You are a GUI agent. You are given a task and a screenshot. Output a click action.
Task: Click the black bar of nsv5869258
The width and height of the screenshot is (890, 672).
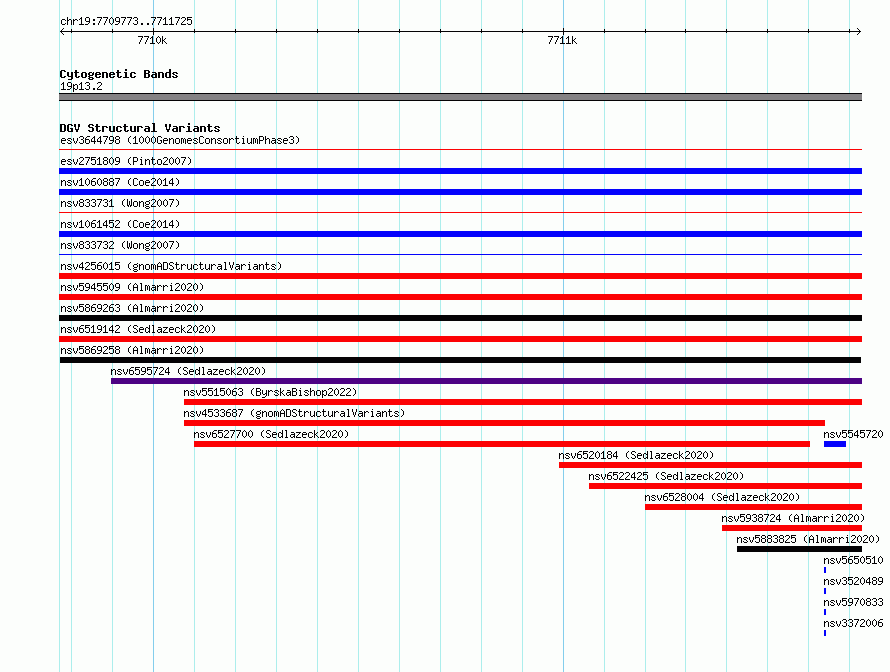click(x=460, y=360)
